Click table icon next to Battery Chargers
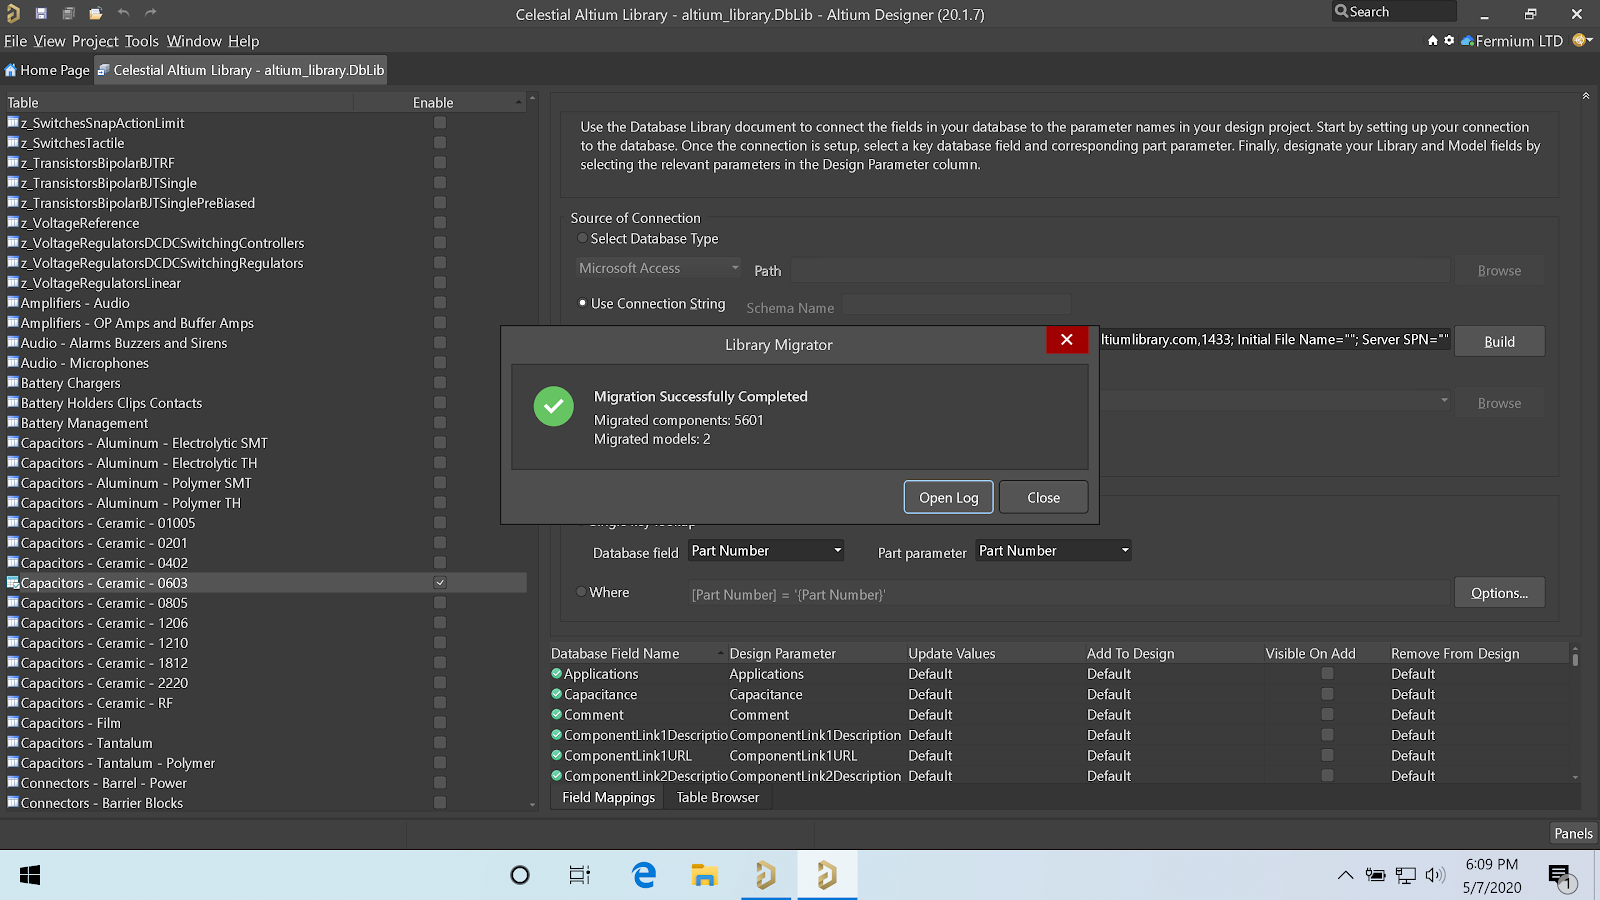Image resolution: width=1600 pixels, height=900 pixels. pyautogui.click(x=13, y=382)
